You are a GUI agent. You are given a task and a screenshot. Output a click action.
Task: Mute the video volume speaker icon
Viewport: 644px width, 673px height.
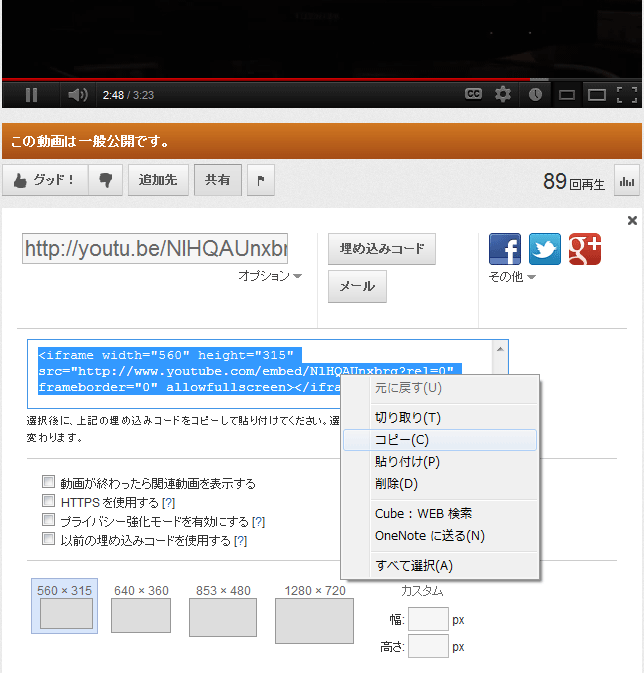(77, 95)
